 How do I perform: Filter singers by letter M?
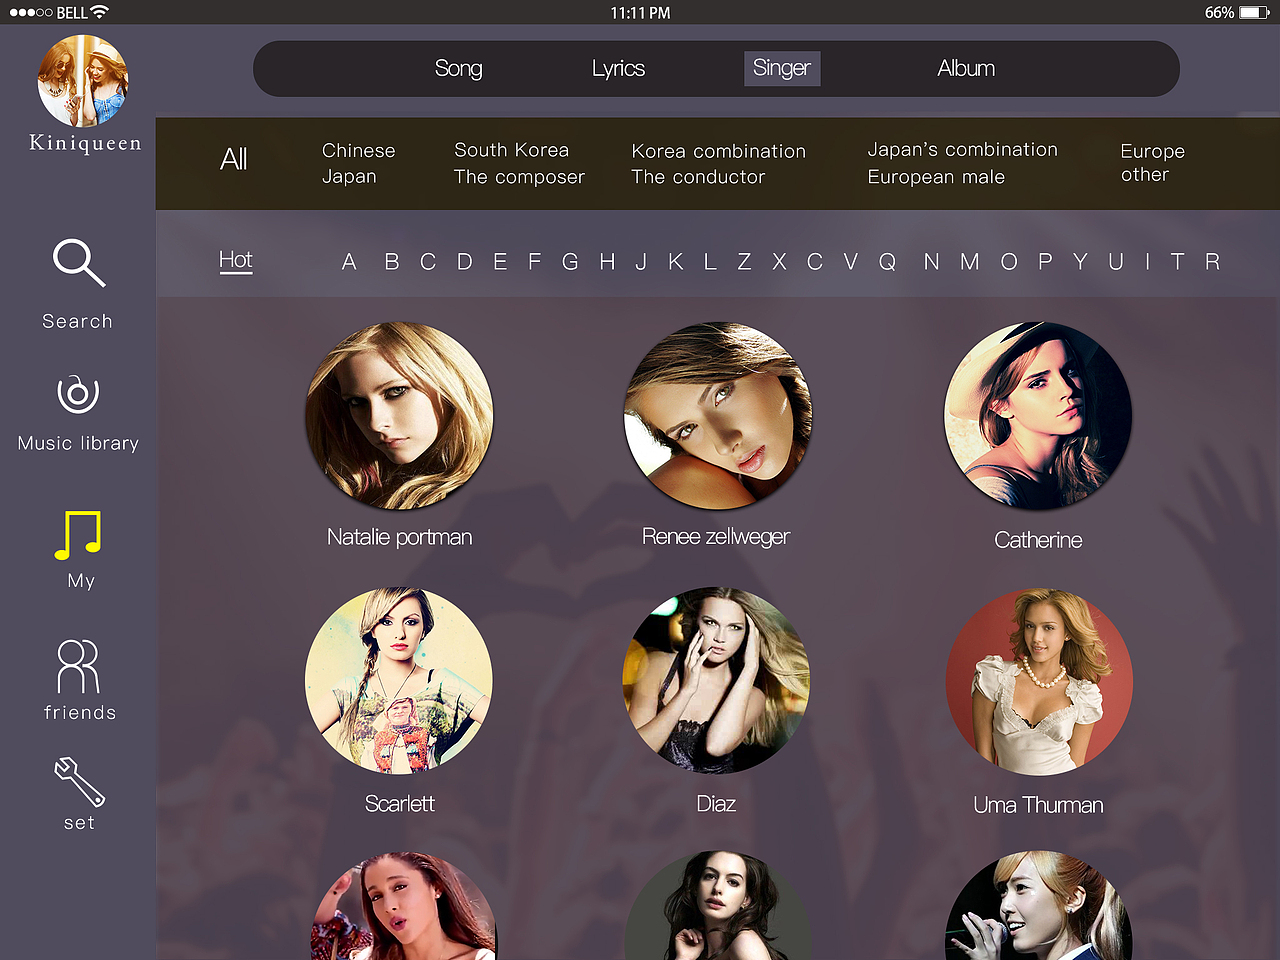point(970,262)
